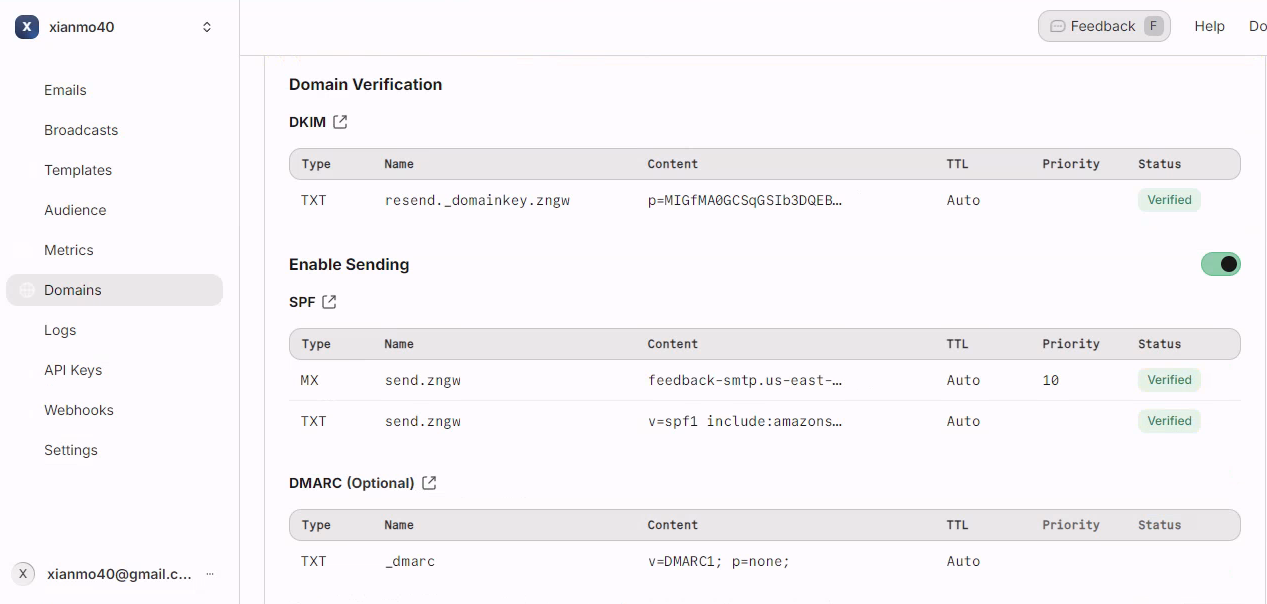Click the Feedback button
This screenshot has width=1267, height=604.
(x=1103, y=26)
